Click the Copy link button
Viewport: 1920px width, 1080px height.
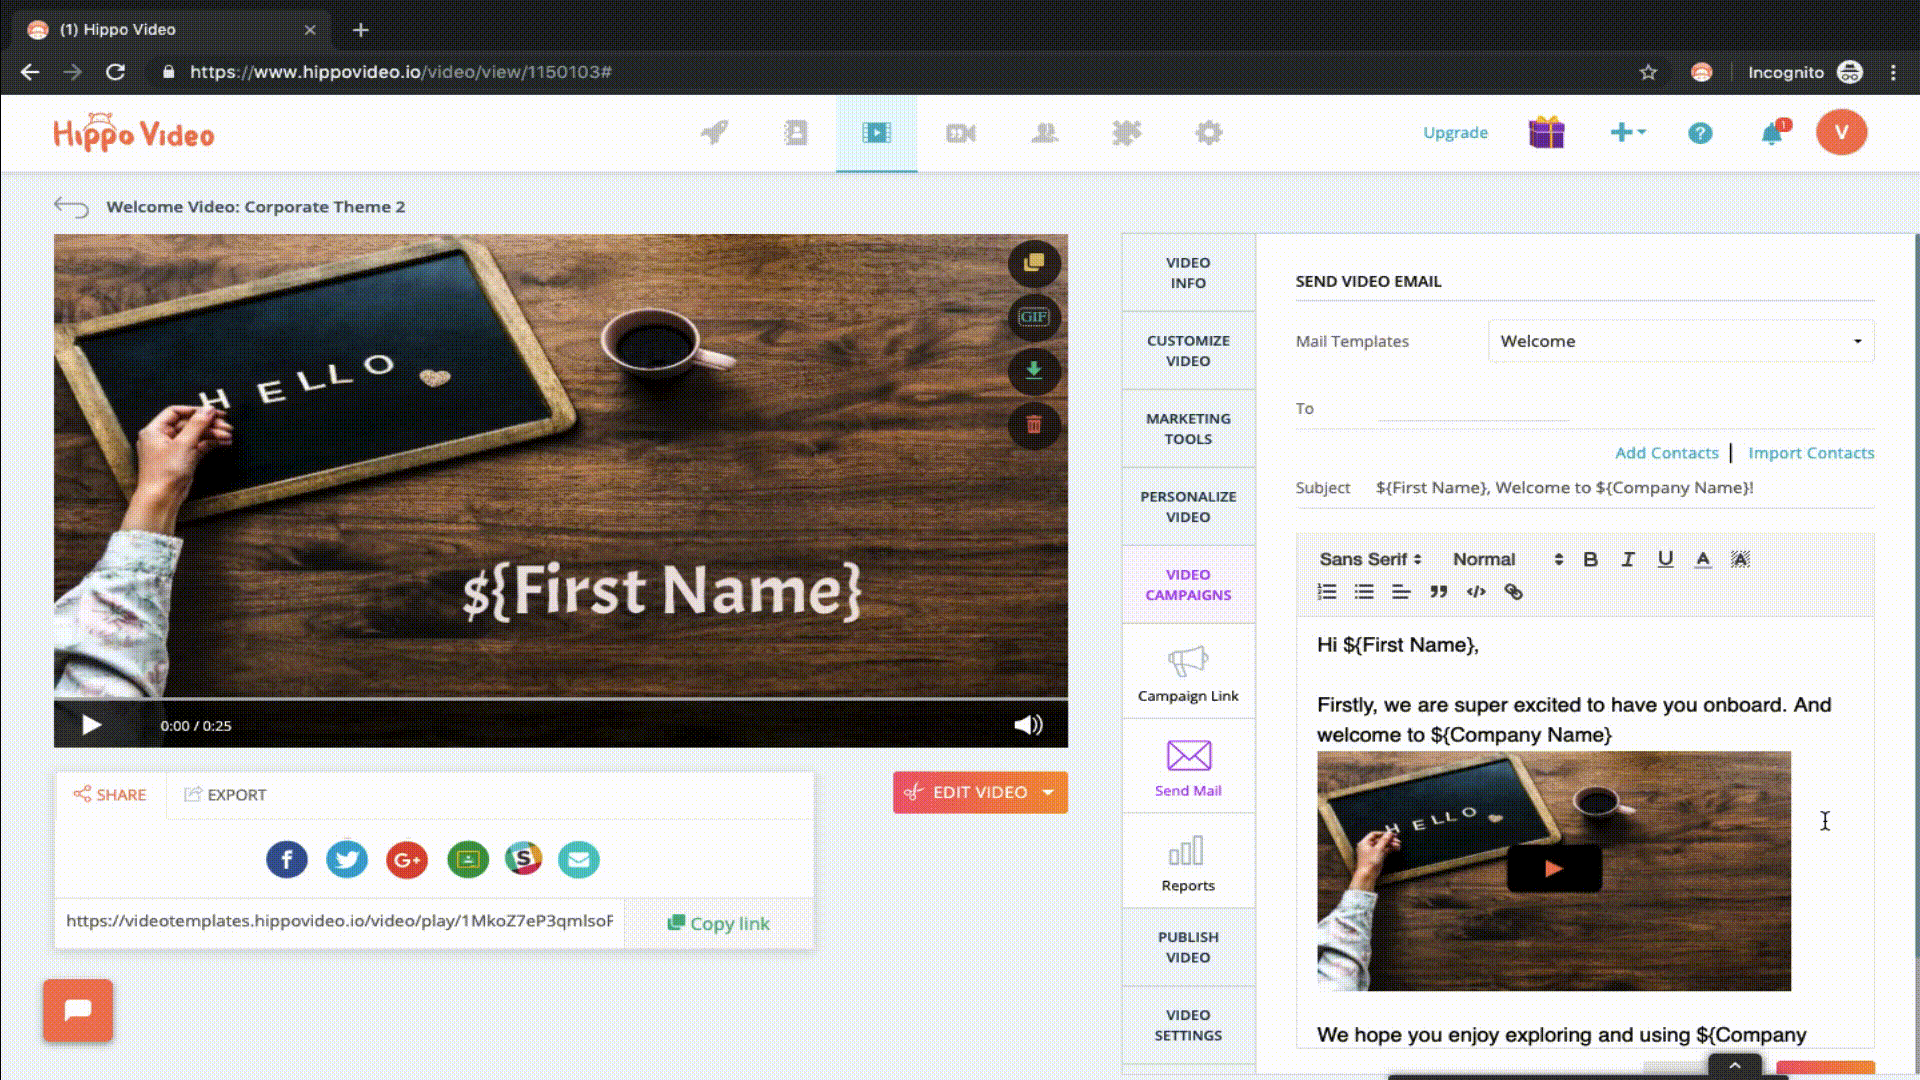(719, 923)
